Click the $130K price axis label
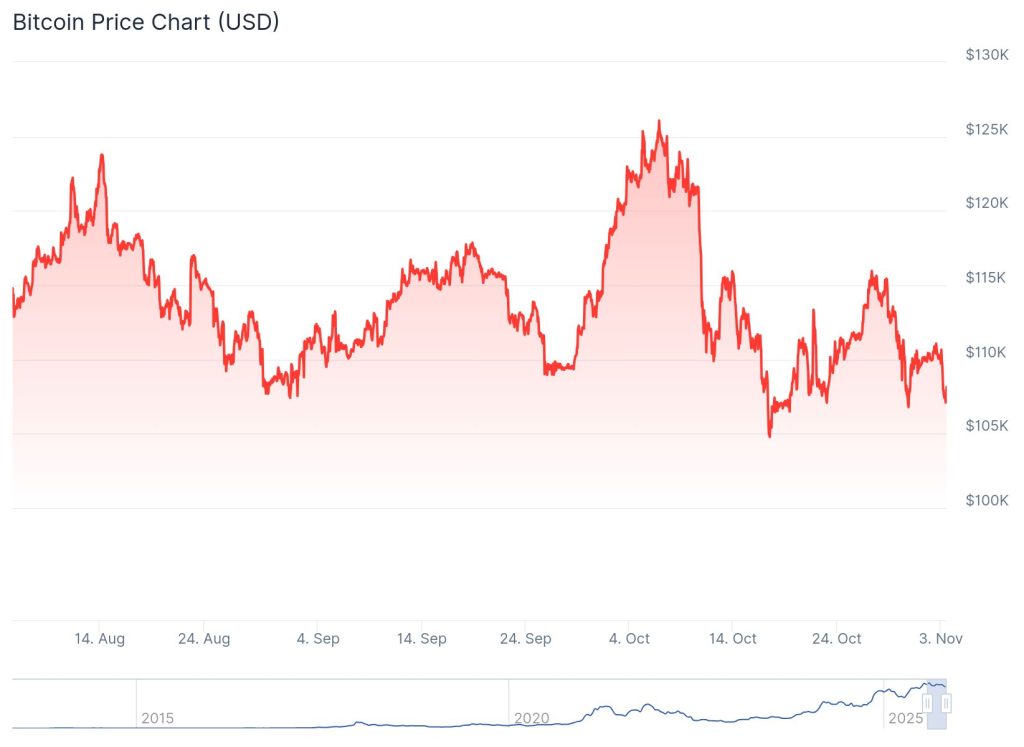1024x747 pixels. tap(987, 54)
